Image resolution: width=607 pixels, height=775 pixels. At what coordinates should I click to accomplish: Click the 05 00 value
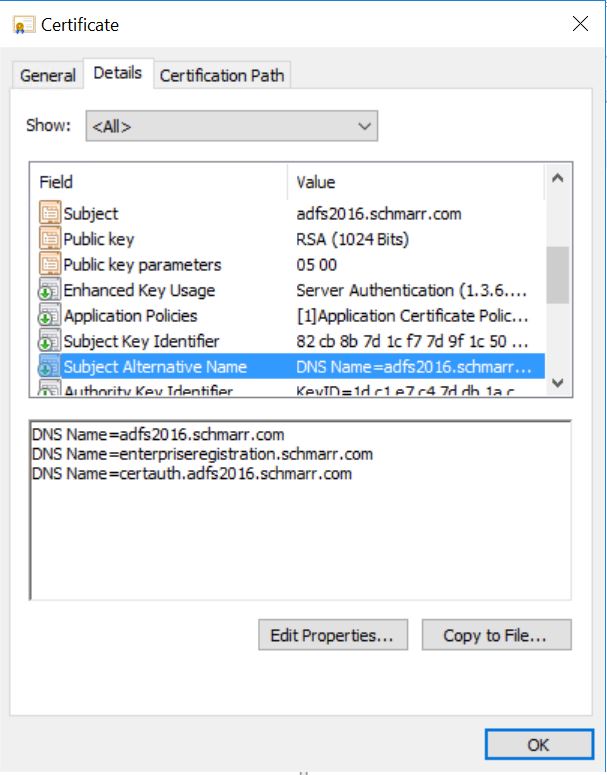(317, 265)
